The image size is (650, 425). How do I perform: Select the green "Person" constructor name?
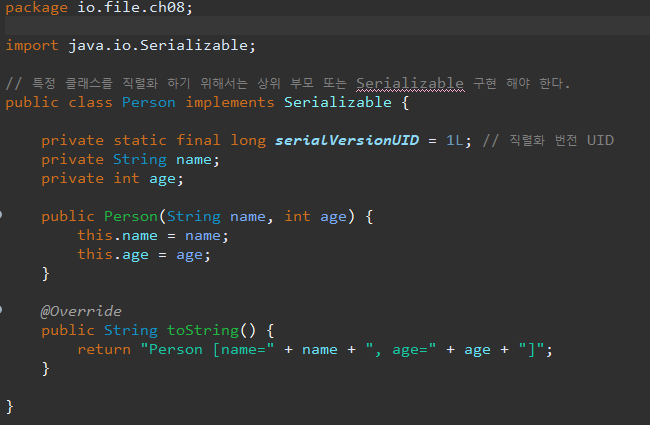pyautogui.click(x=131, y=216)
